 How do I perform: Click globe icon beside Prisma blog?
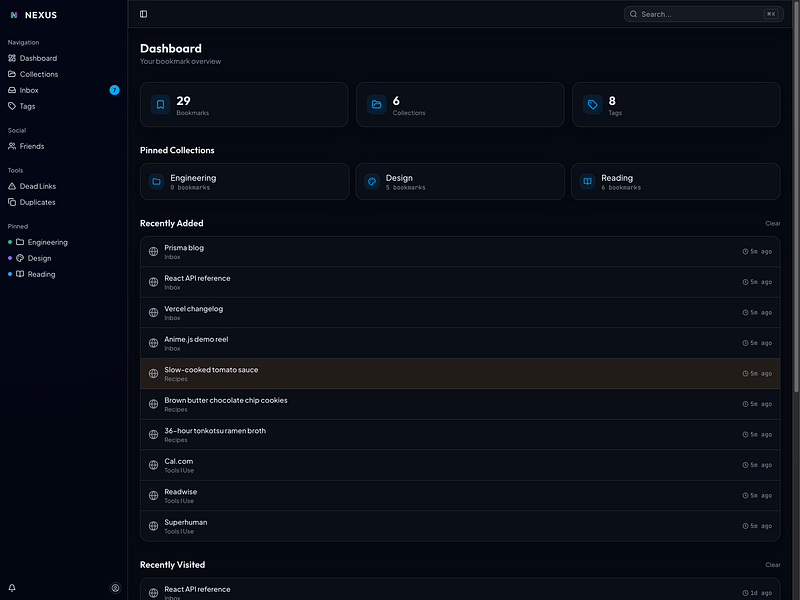tap(153, 252)
